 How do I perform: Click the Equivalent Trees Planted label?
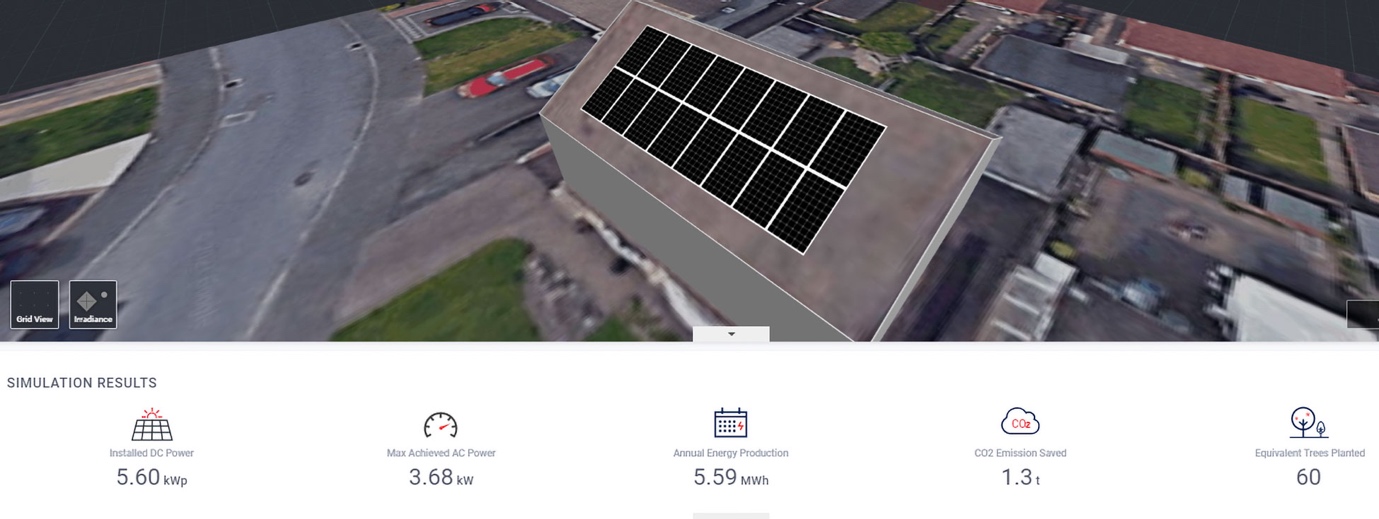[x=1310, y=453]
